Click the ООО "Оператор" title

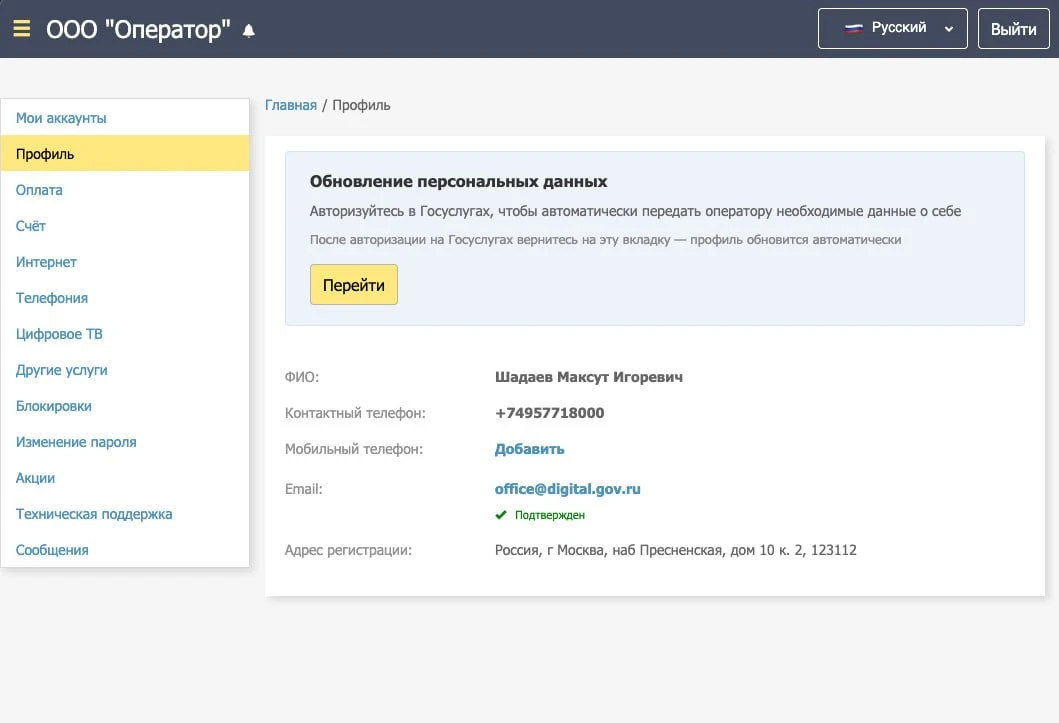138,30
